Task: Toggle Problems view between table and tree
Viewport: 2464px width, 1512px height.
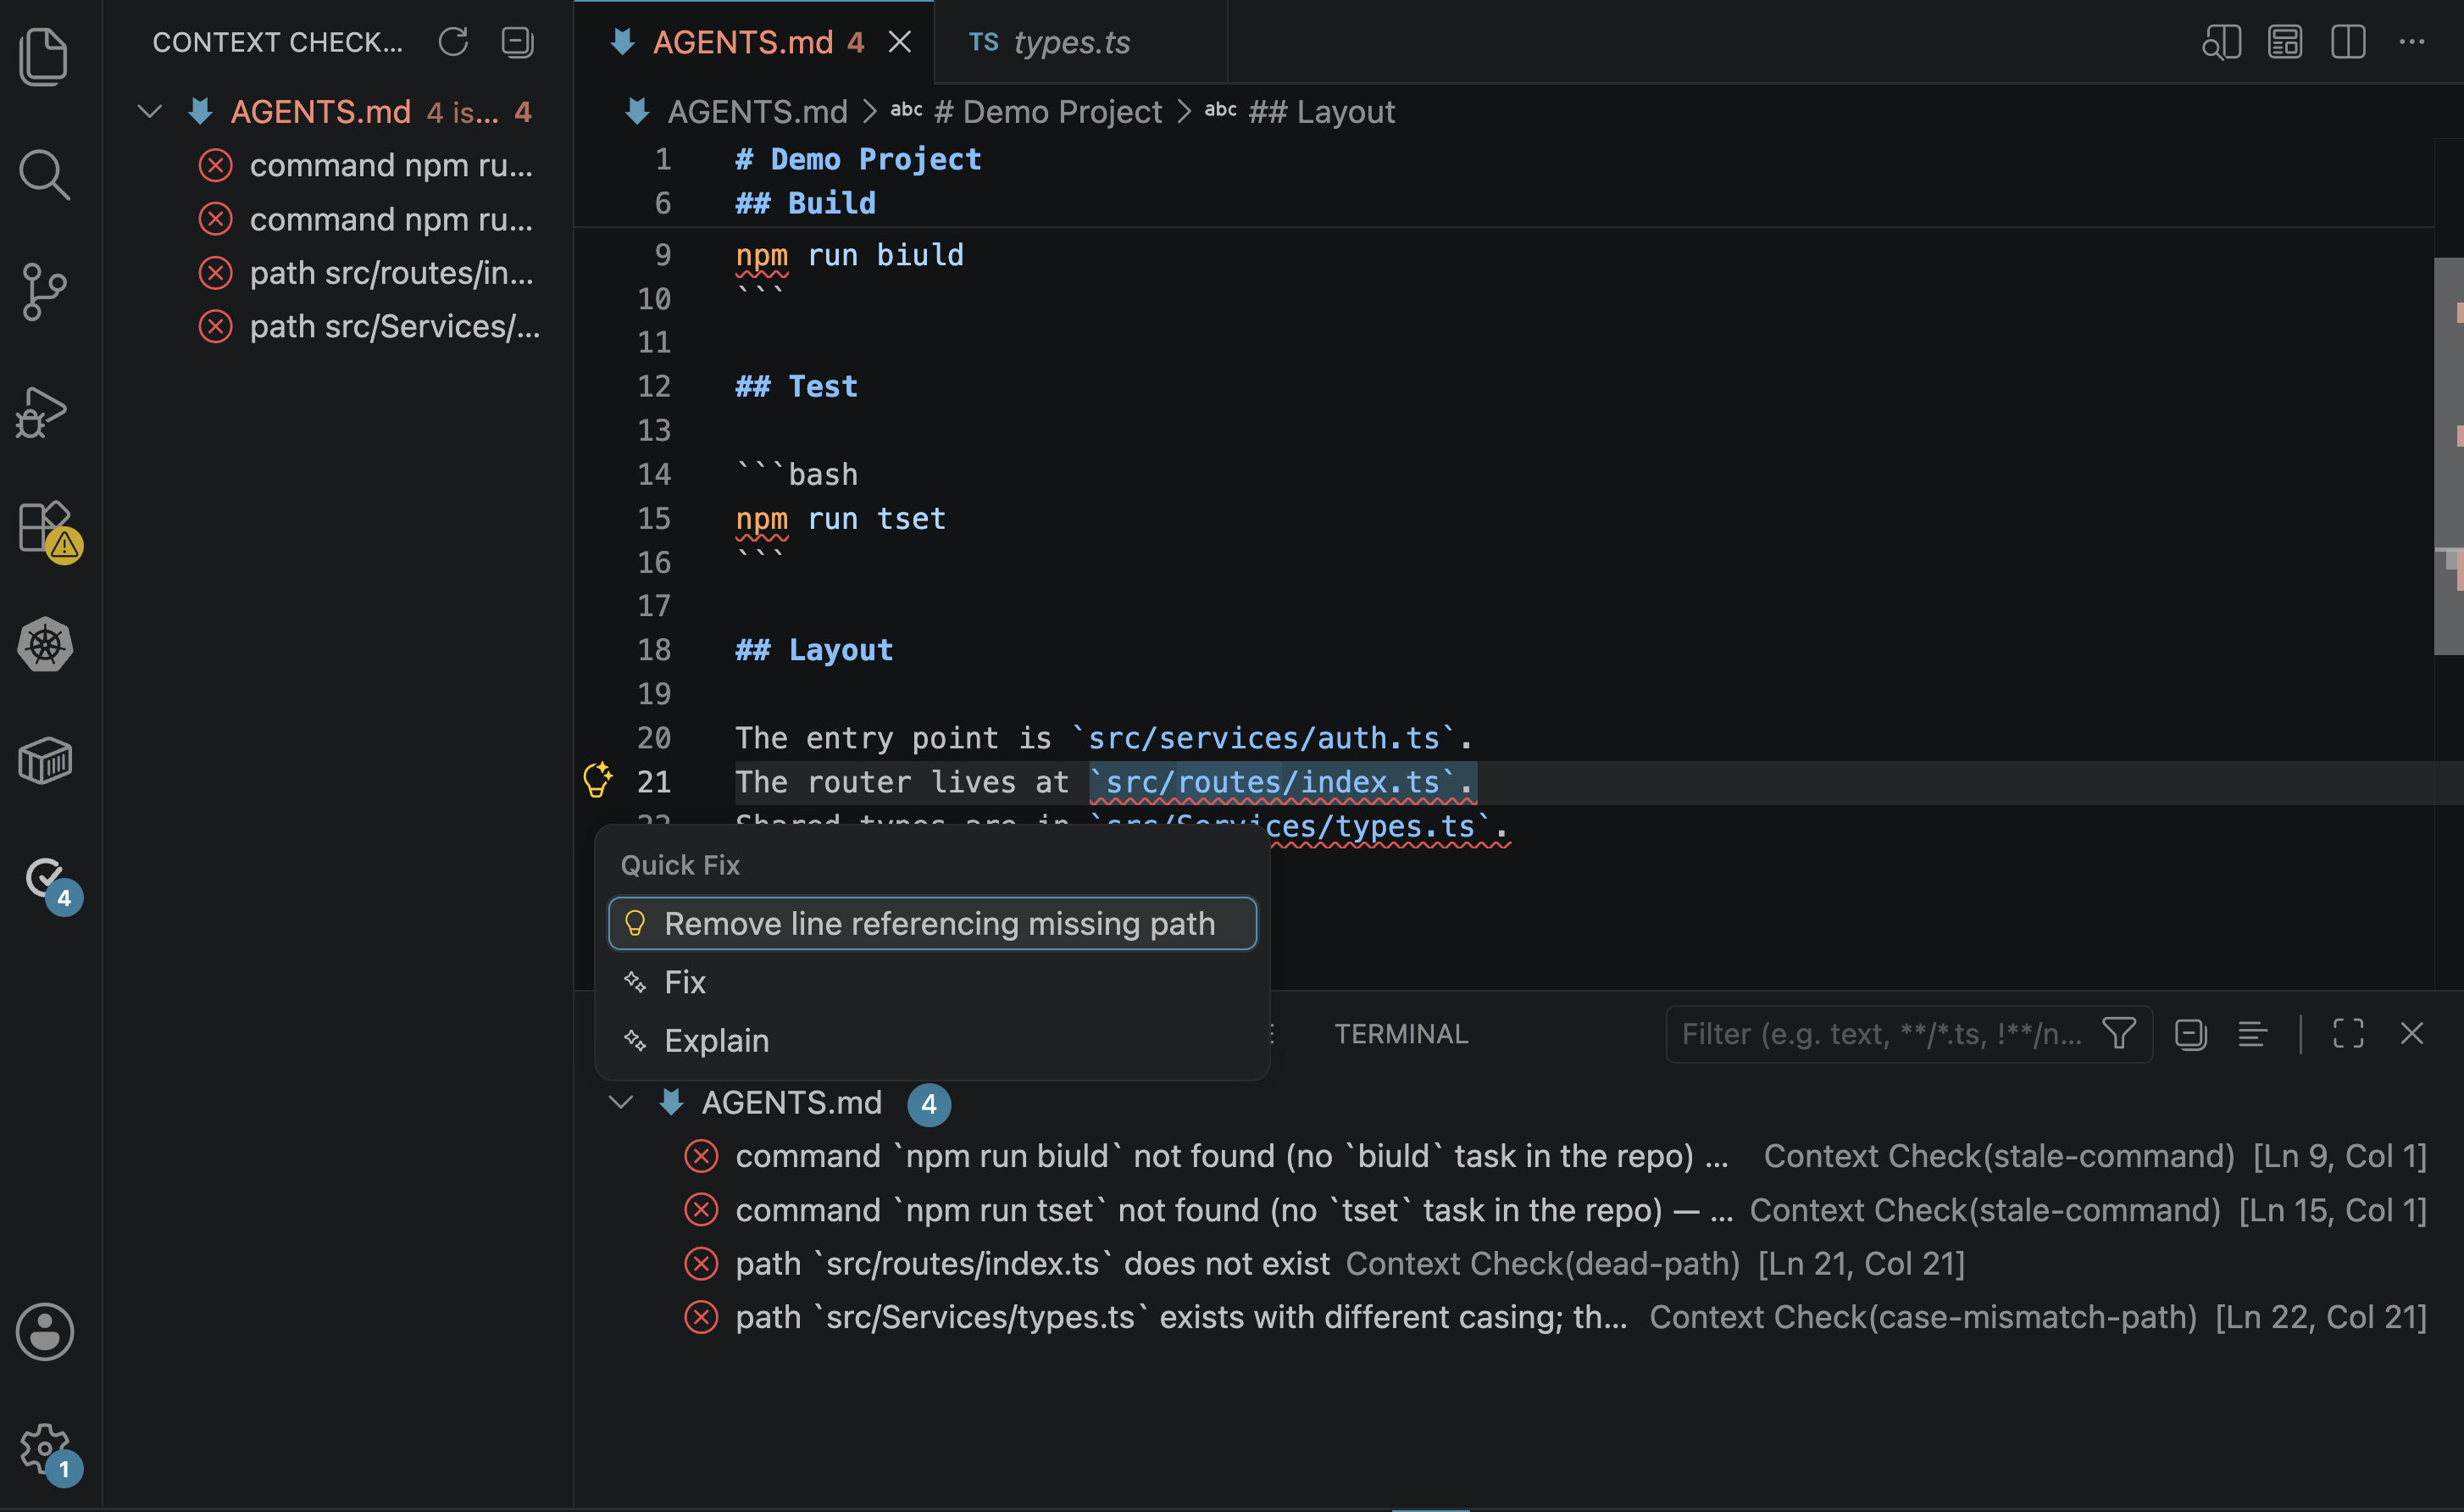Action: (2252, 1033)
